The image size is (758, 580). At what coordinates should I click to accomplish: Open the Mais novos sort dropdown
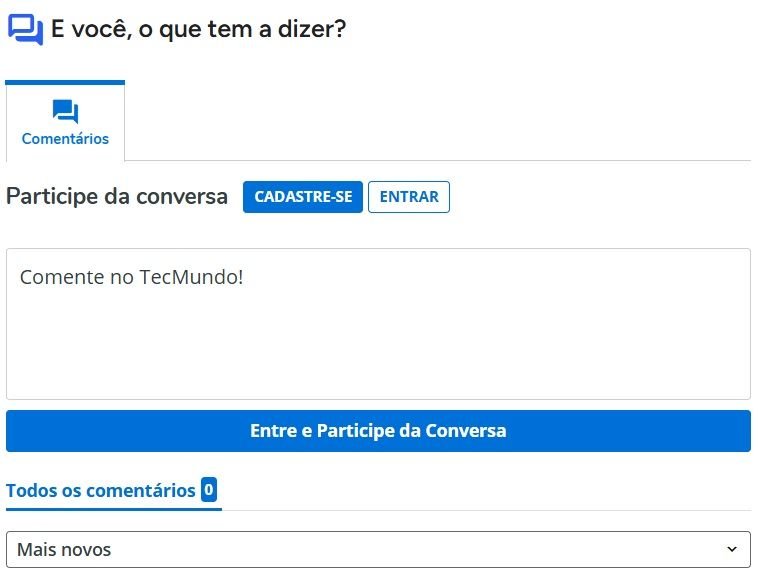[x=378, y=549]
